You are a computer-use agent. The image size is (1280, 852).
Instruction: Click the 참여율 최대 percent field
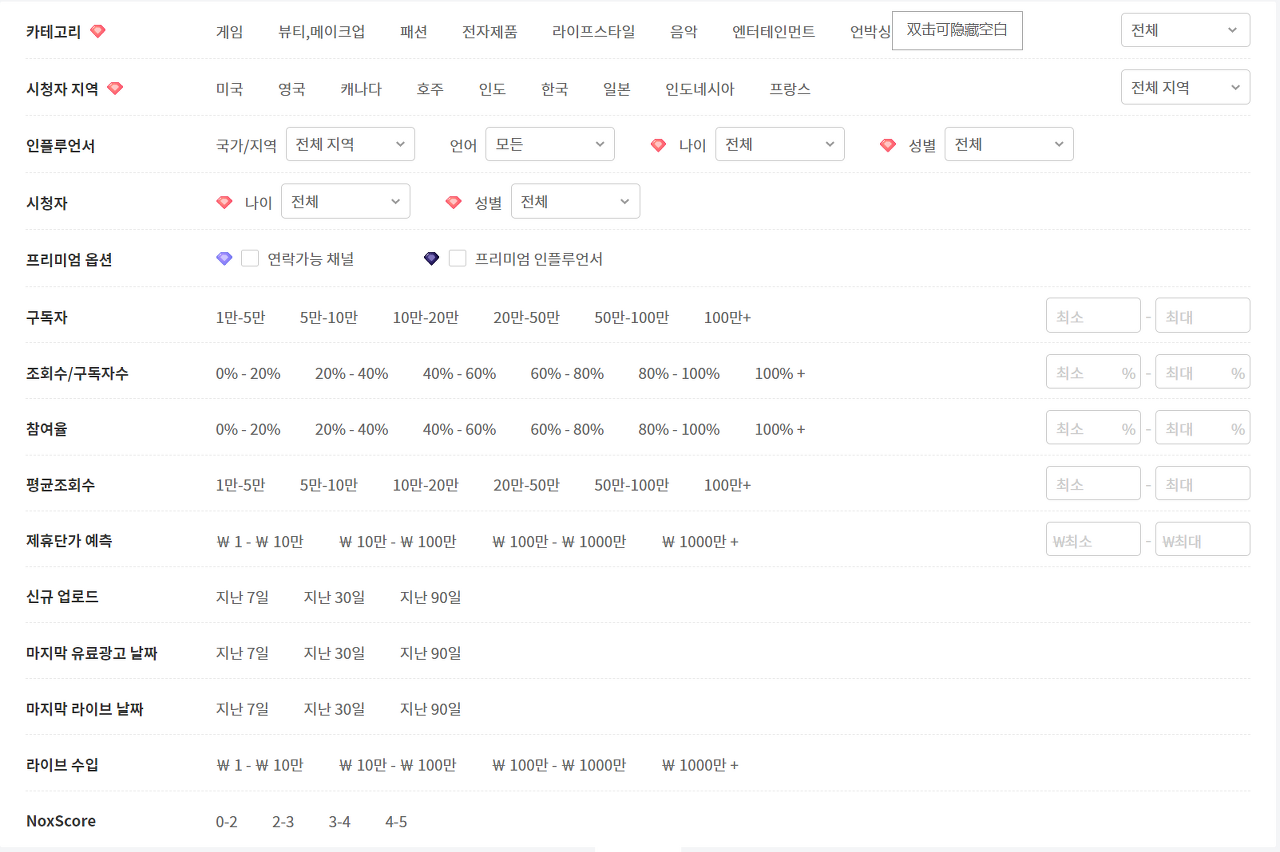(x=1202, y=428)
